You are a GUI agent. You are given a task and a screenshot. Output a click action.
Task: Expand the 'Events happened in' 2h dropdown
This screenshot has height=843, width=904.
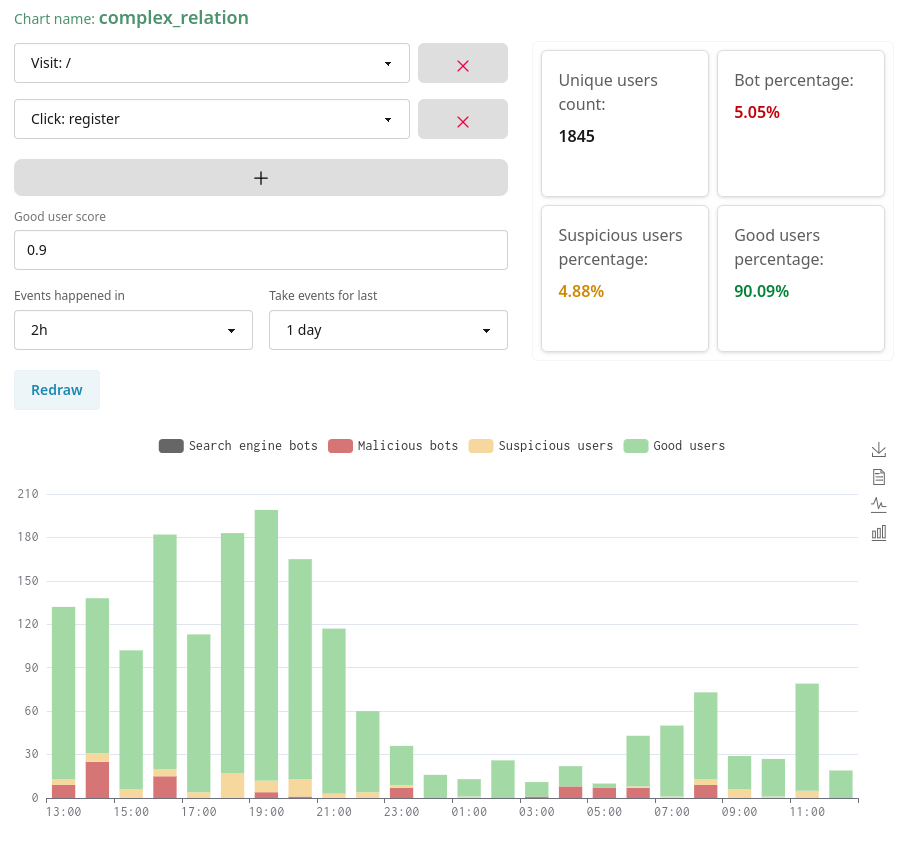click(x=133, y=330)
